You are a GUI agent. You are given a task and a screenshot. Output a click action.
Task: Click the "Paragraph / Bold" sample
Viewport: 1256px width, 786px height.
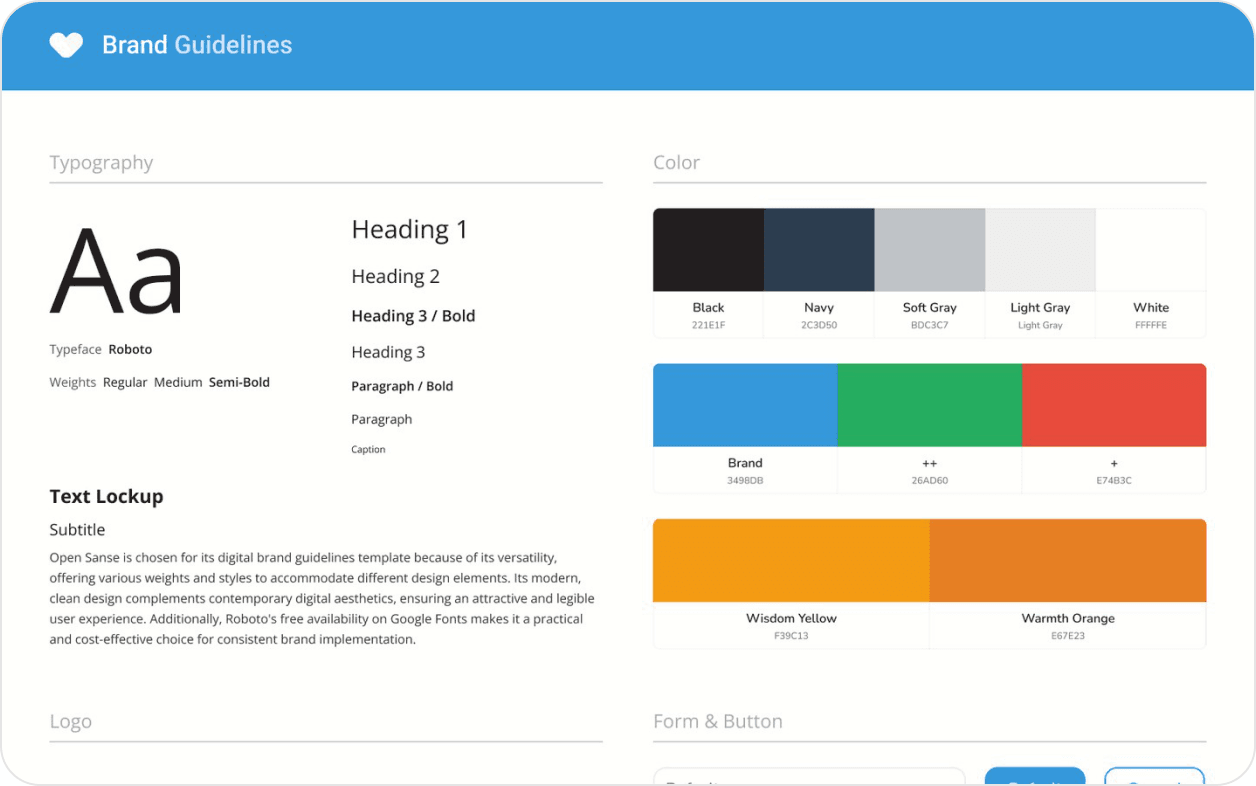pyautogui.click(x=402, y=386)
